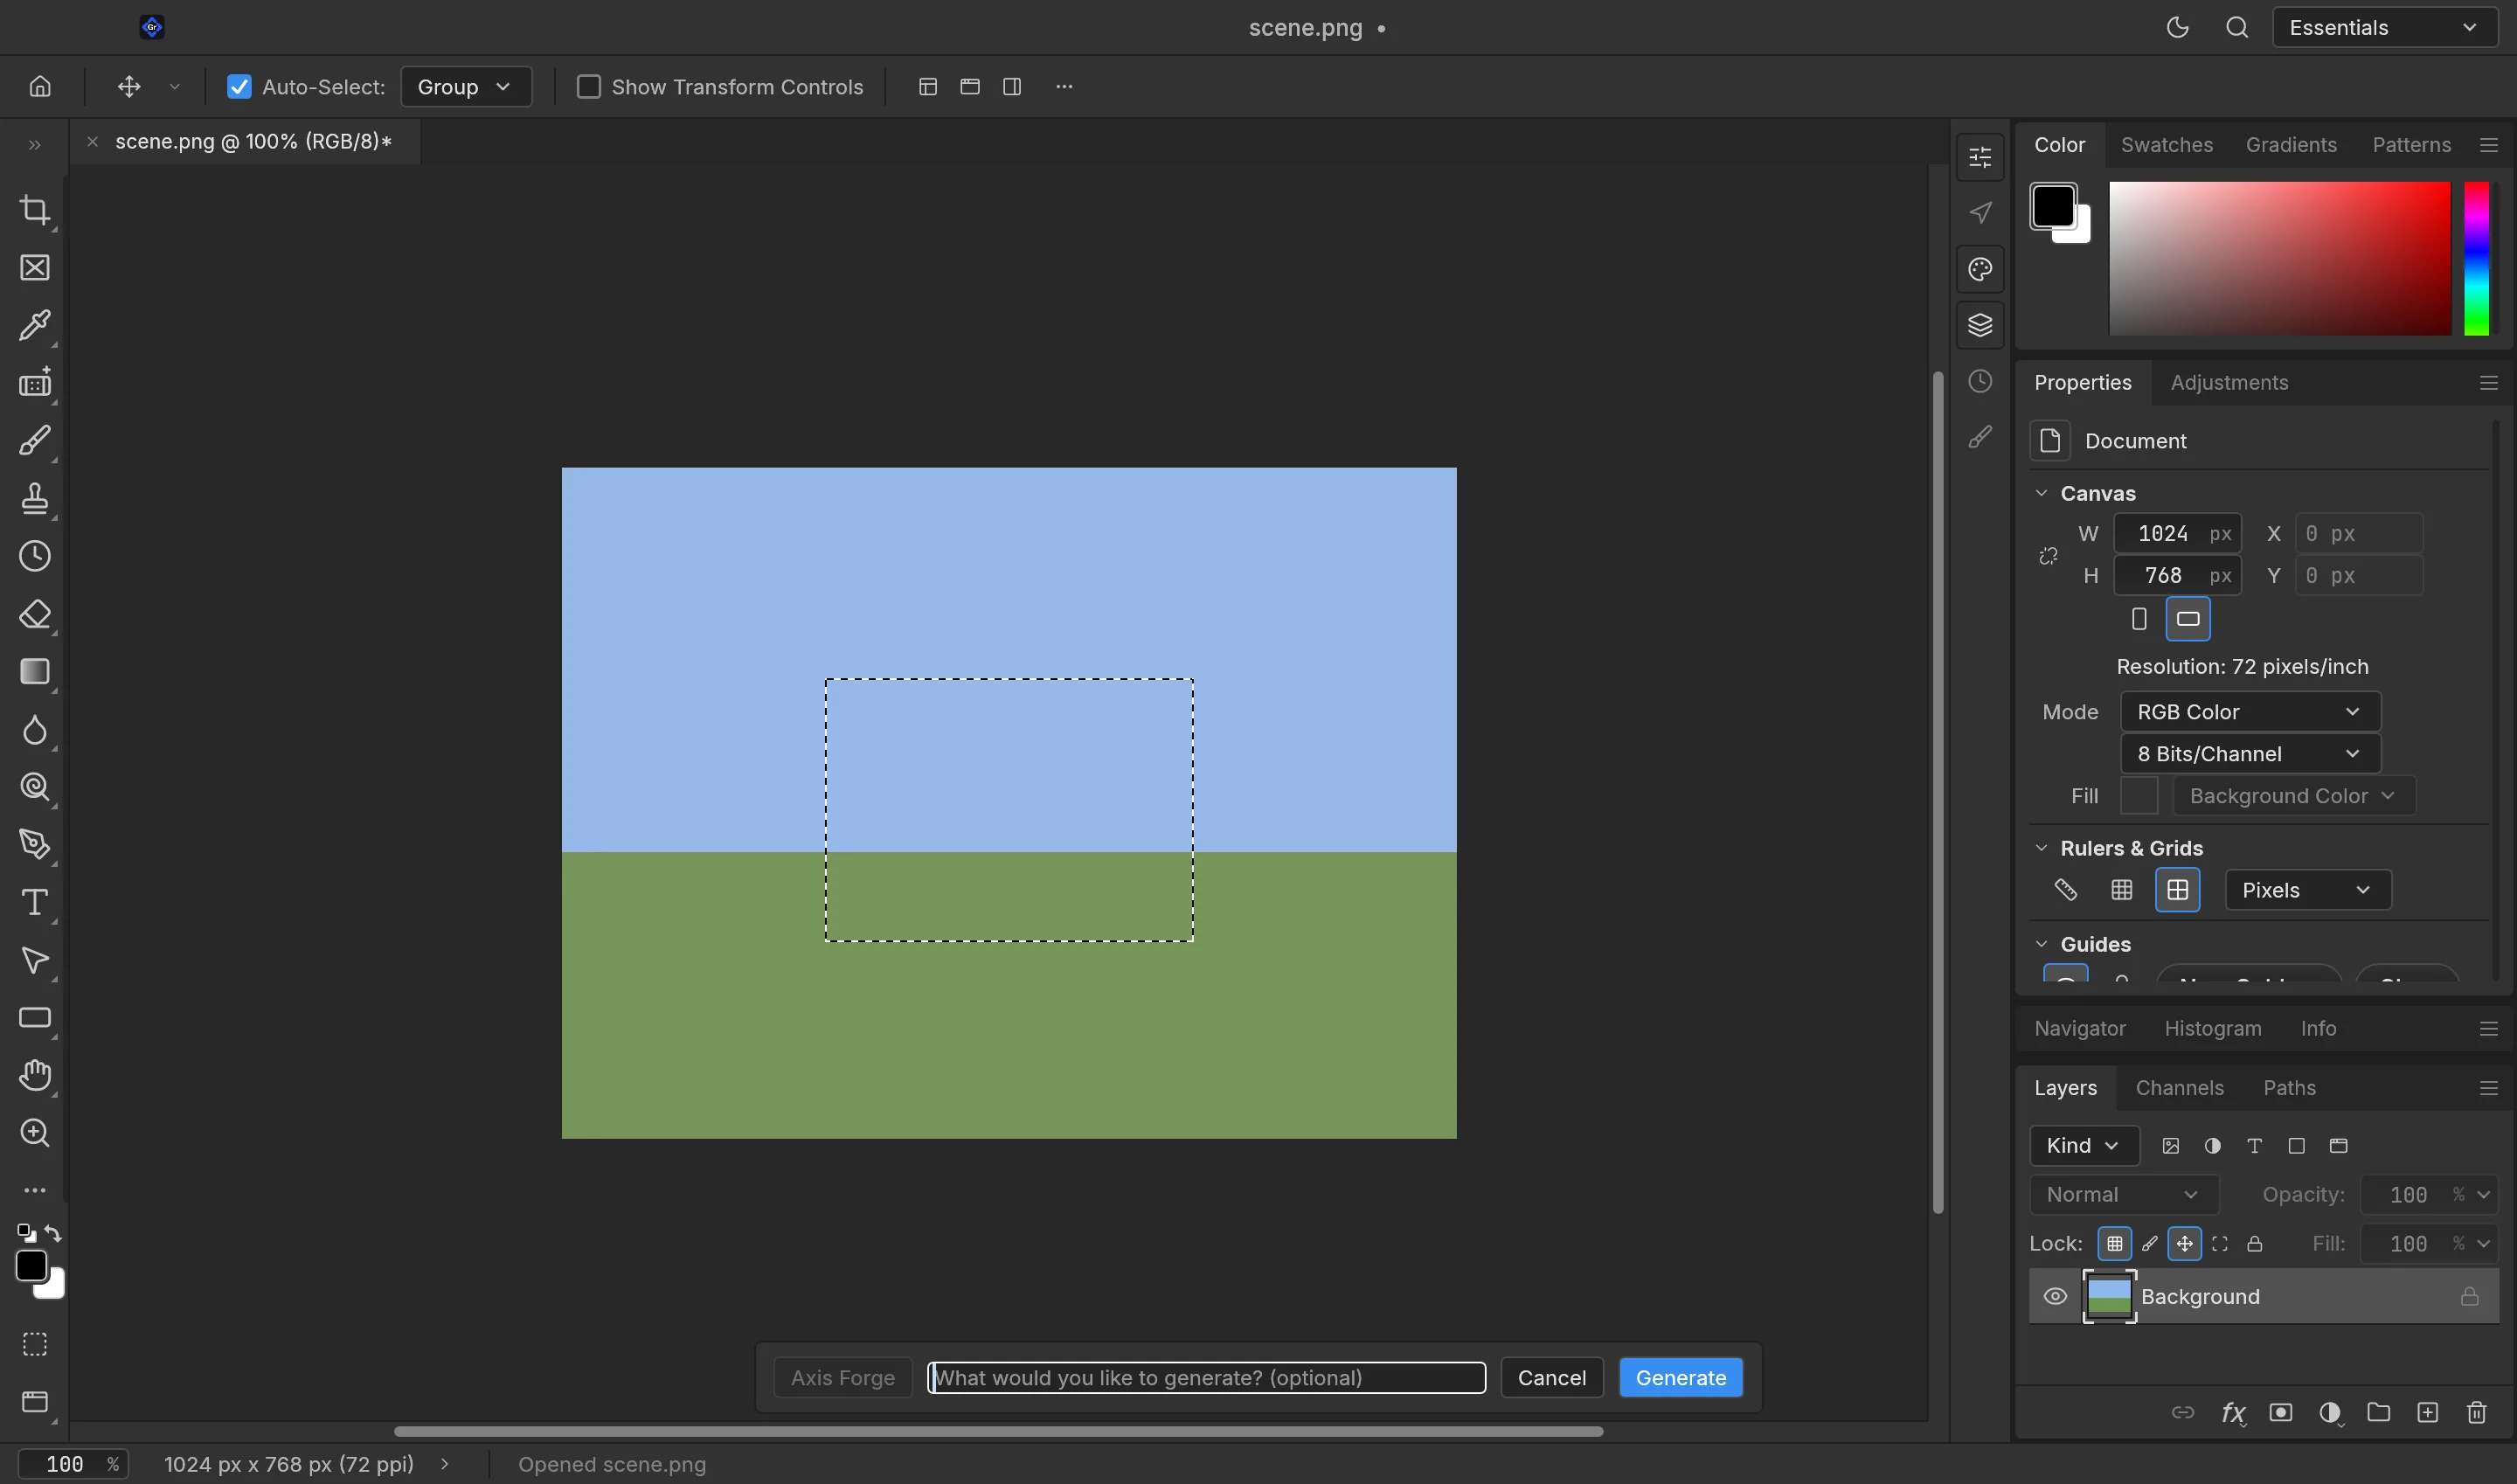Select the Zoom tool

[35, 1133]
